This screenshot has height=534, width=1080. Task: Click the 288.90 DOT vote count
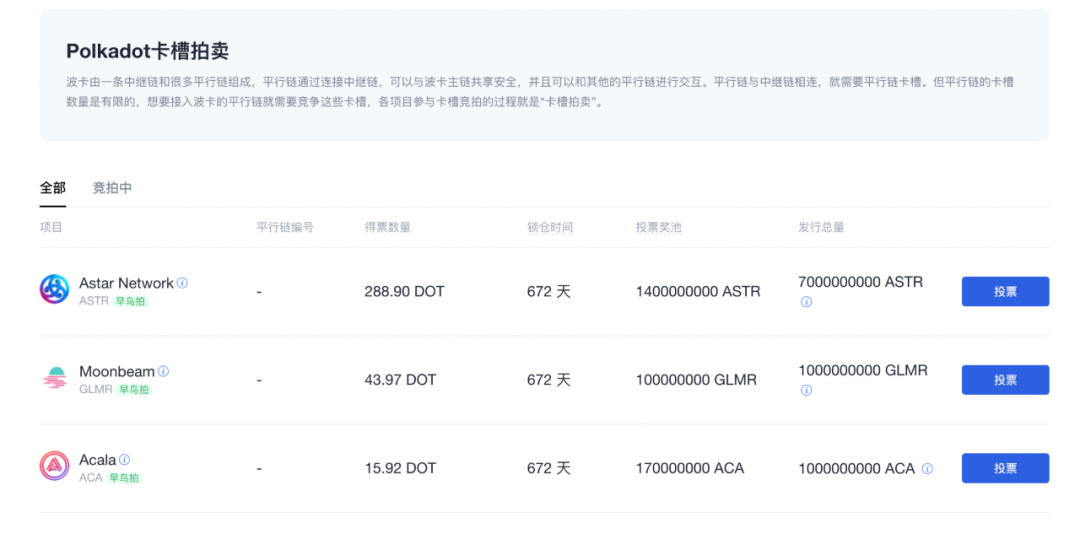[404, 291]
